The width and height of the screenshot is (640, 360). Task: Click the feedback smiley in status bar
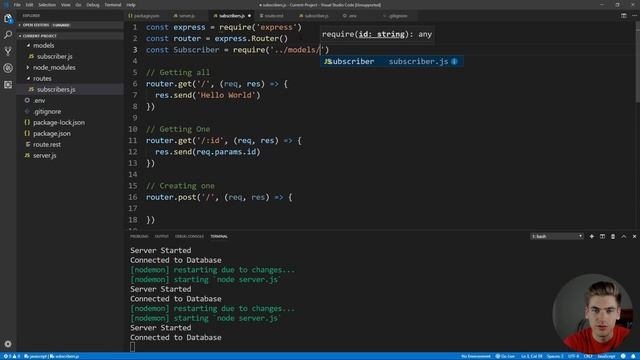623,356
